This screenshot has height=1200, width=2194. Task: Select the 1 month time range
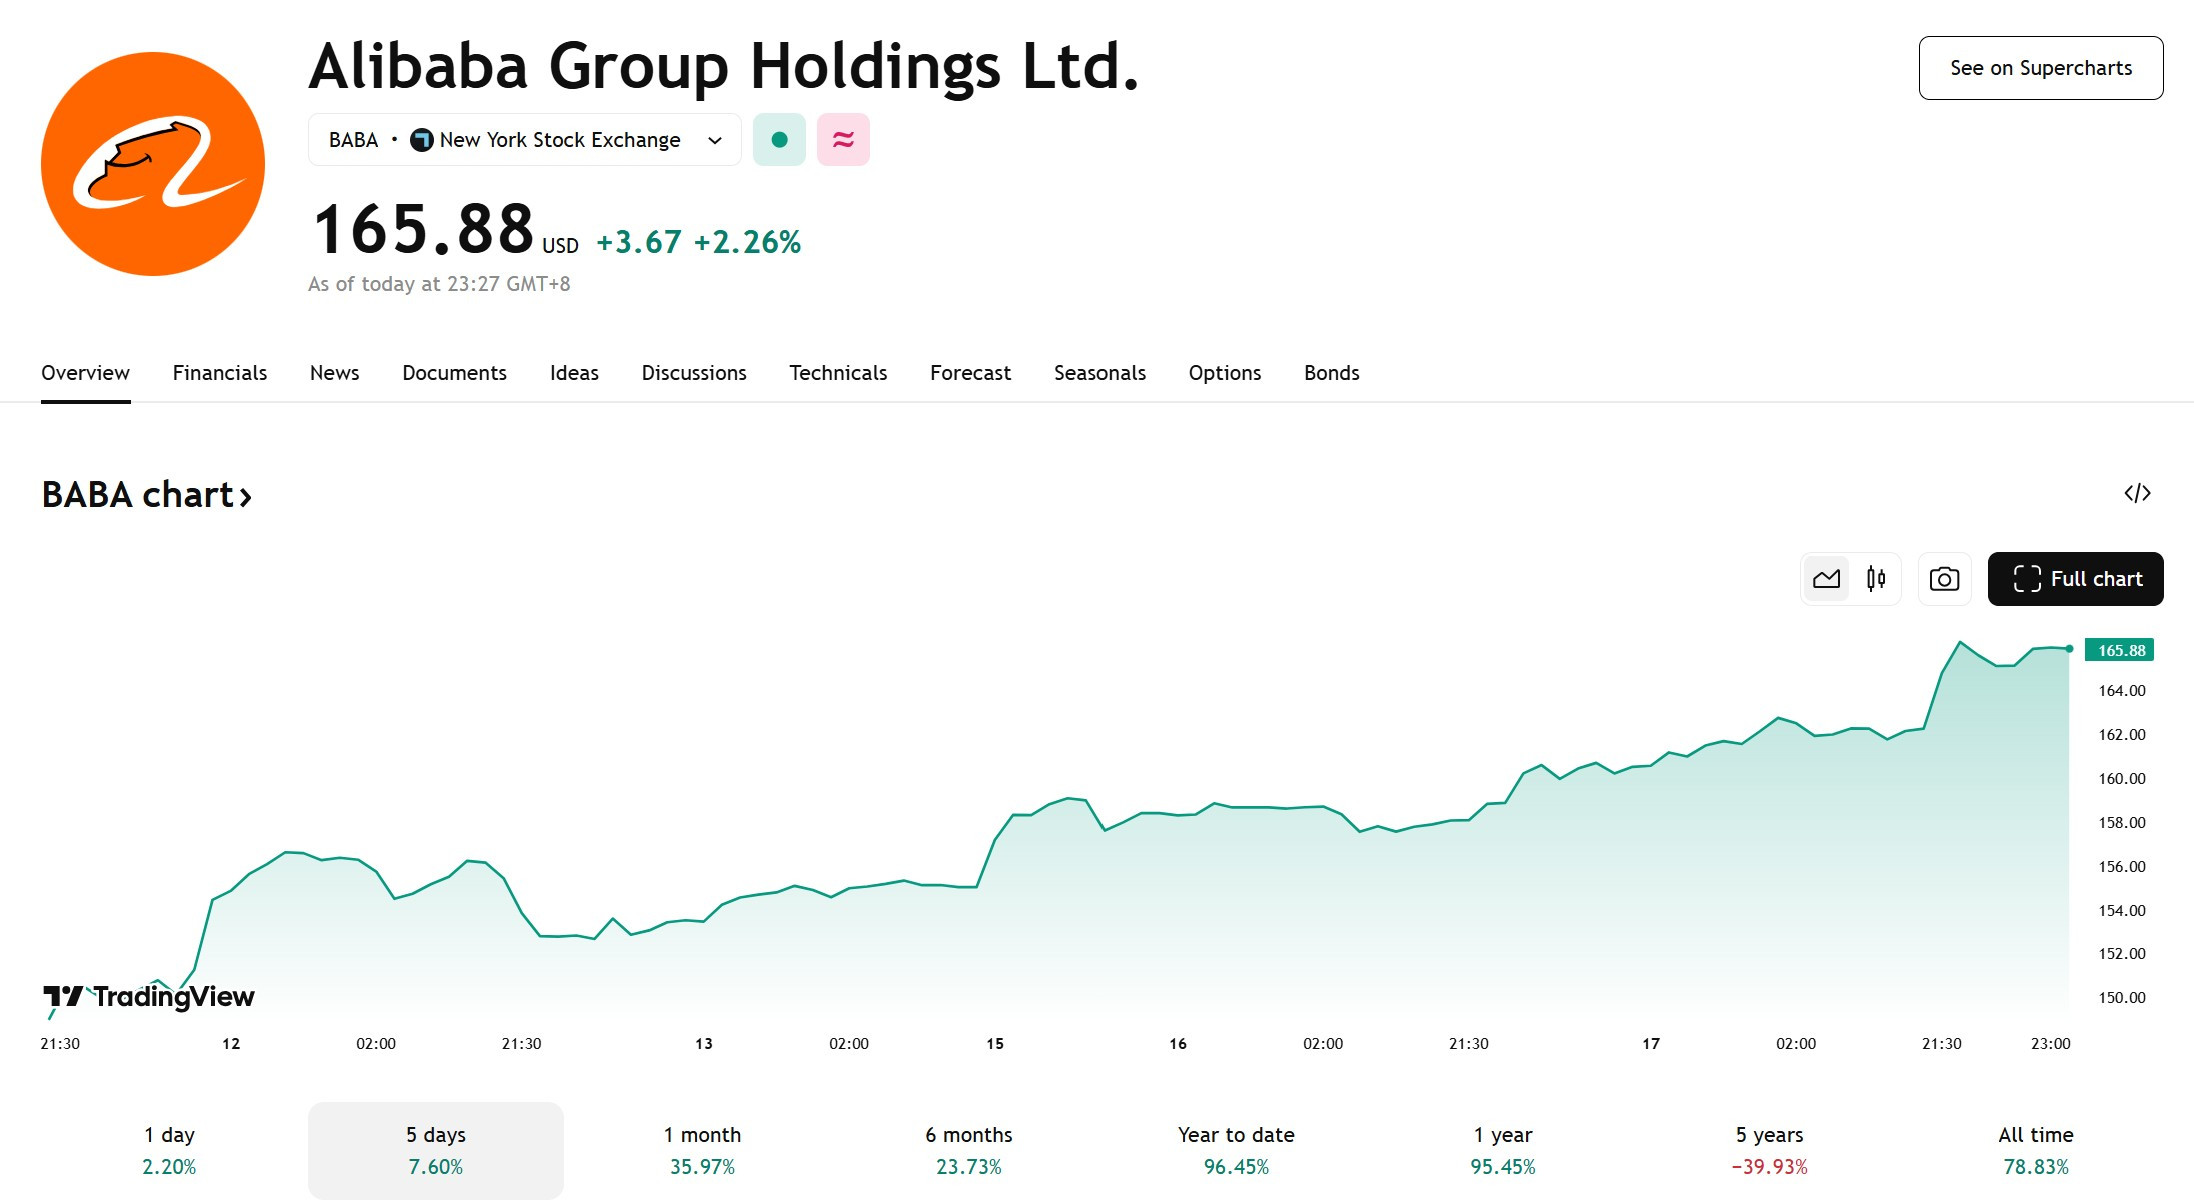click(x=702, y=1150)
